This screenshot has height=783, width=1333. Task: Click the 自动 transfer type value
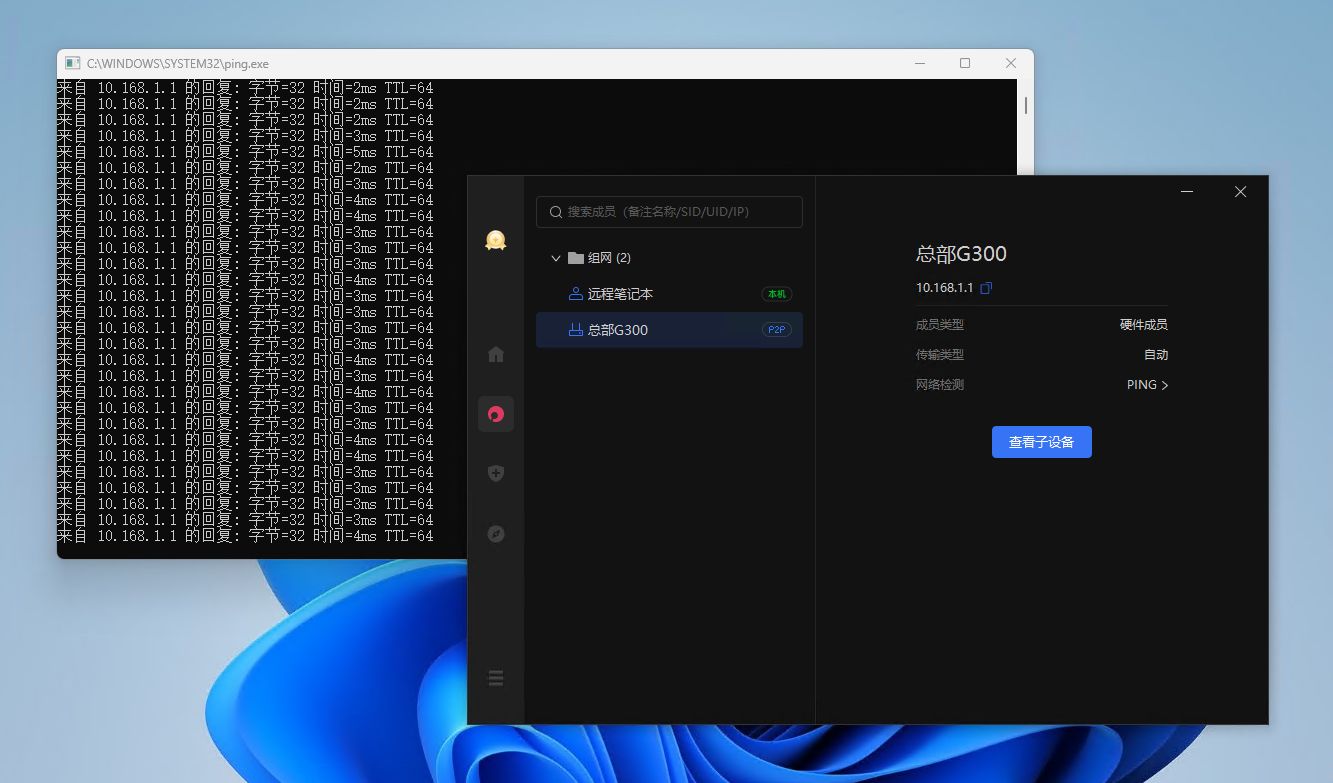pyautogui.click(x=1156, y=355)
